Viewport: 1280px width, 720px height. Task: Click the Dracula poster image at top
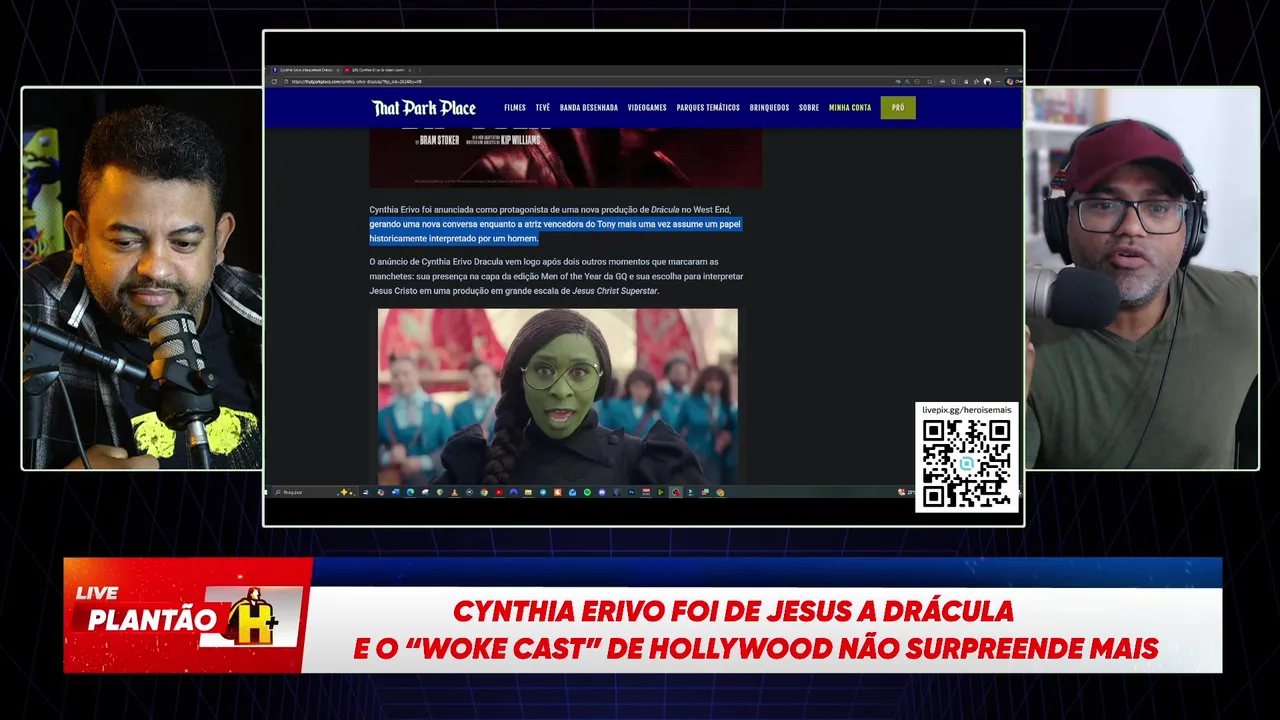tap(565, 157)
